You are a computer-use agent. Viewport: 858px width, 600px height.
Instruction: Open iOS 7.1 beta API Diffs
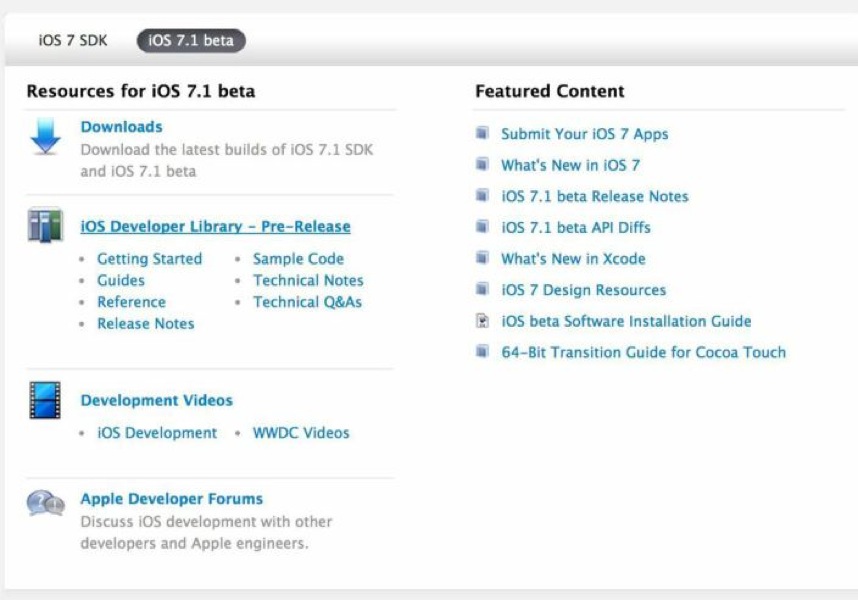click(x=576, y=228)
